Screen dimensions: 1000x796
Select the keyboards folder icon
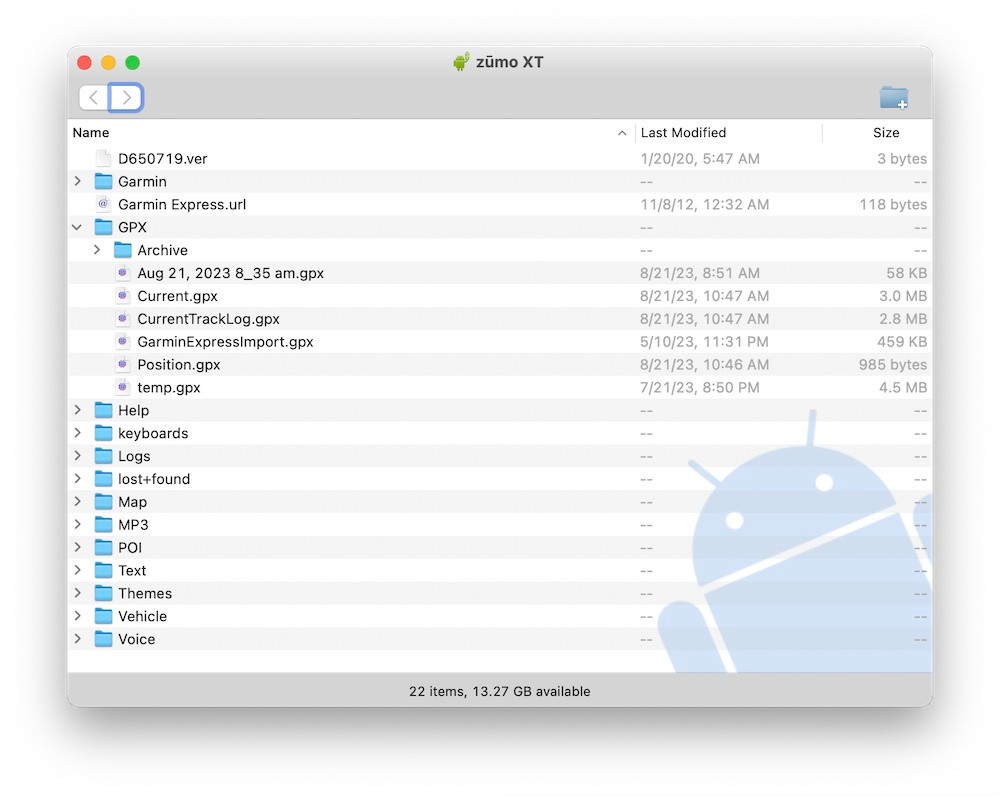103,433
